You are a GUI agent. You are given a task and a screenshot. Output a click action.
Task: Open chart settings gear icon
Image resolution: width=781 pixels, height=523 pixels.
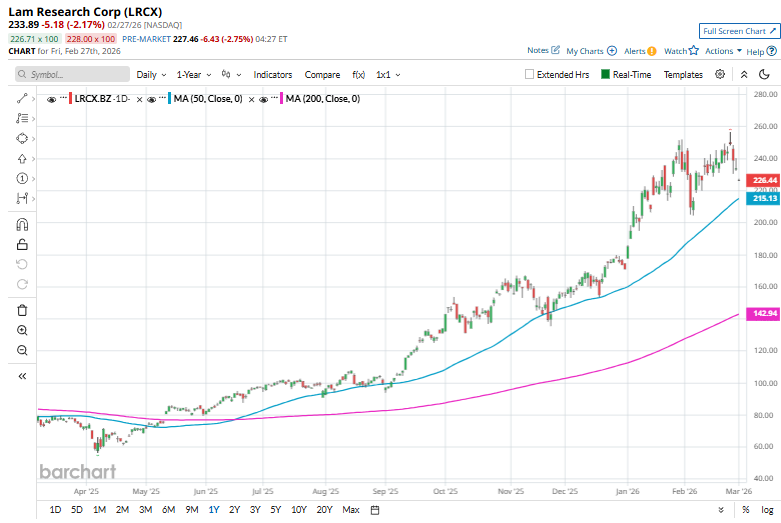coord(722,74)
